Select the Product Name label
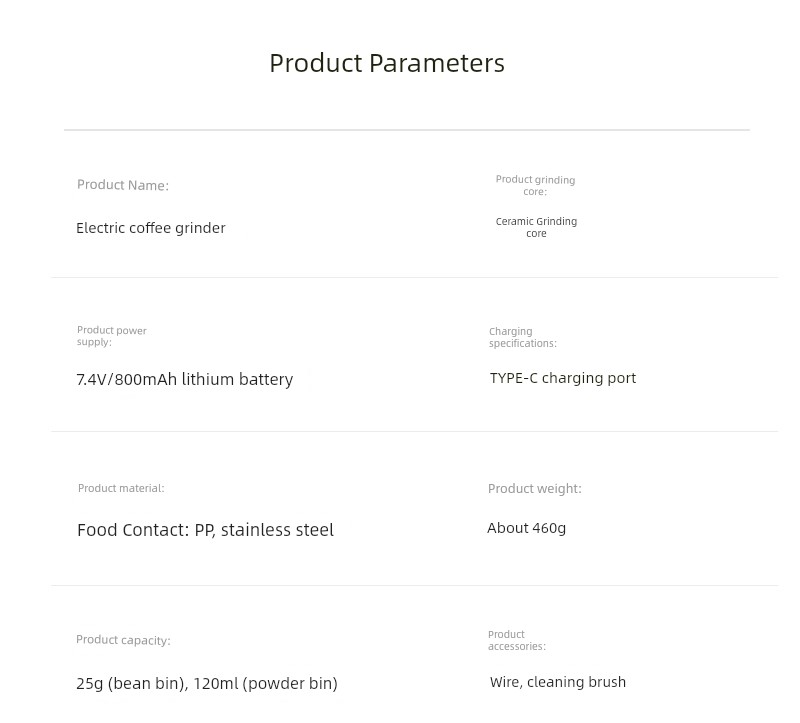The image size is (800, 723). click(x=122, y=185)
